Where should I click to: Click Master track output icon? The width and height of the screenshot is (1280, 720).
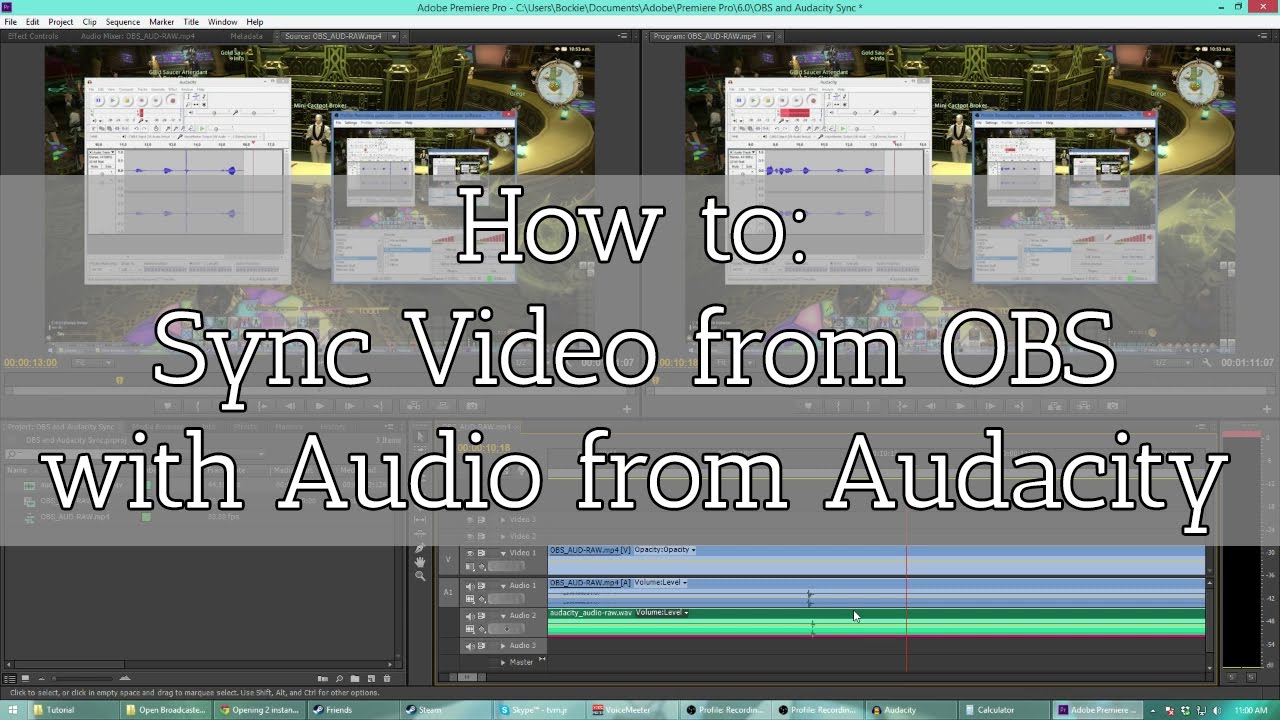pos(542,659)
